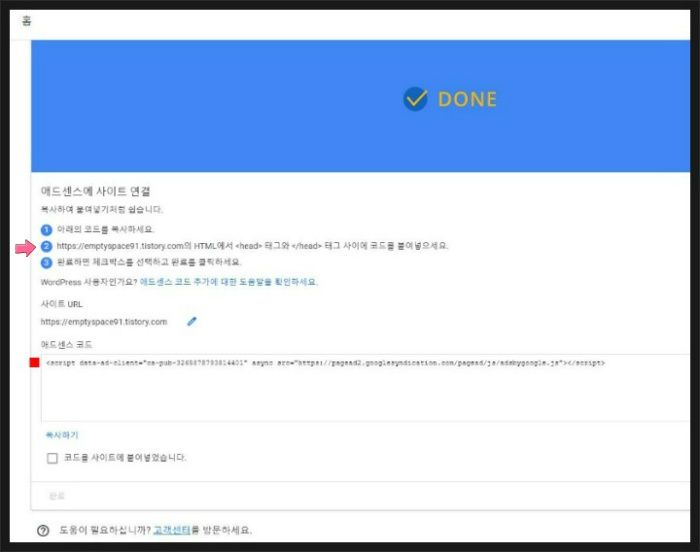Image resolution: width=700 pixels, height=552 pixels.
Task: Open the '고객센터' help center link
Action: click(172, 530)
